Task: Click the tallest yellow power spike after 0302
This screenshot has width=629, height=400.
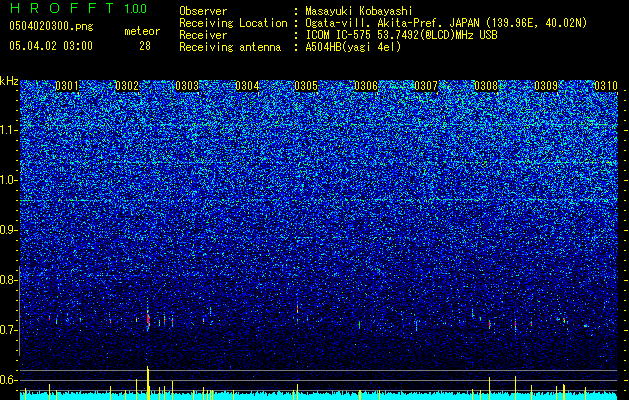Action: click(x=148, y=383)
